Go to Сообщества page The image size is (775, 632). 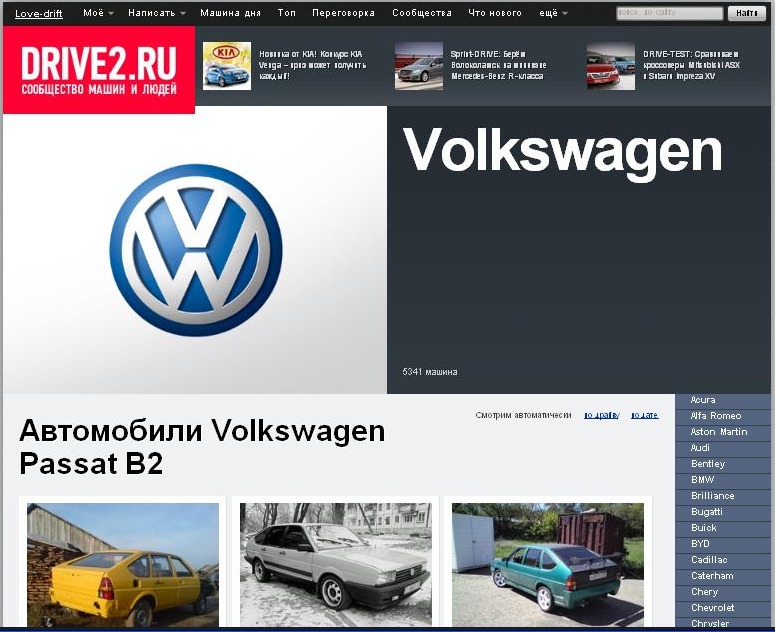click(422, 13)
